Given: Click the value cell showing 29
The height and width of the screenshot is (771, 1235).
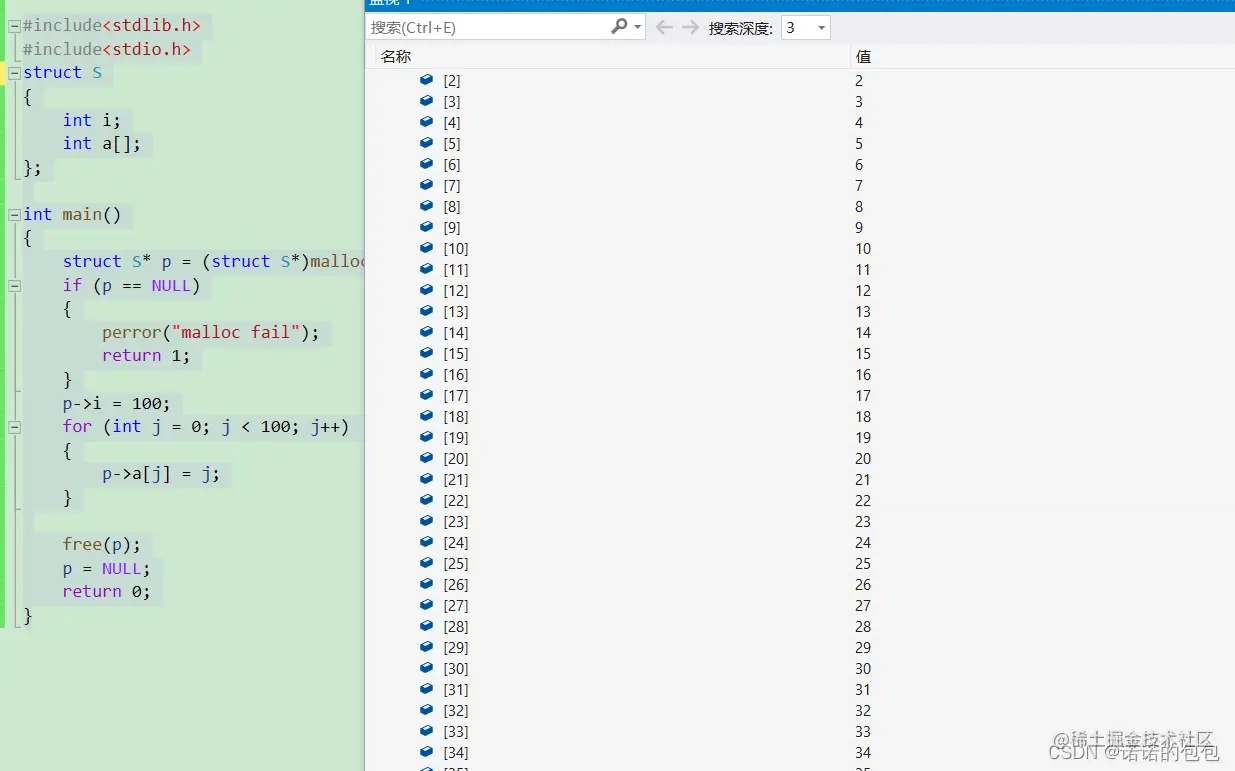Looking at the screenshot, I should pos(863,648).
